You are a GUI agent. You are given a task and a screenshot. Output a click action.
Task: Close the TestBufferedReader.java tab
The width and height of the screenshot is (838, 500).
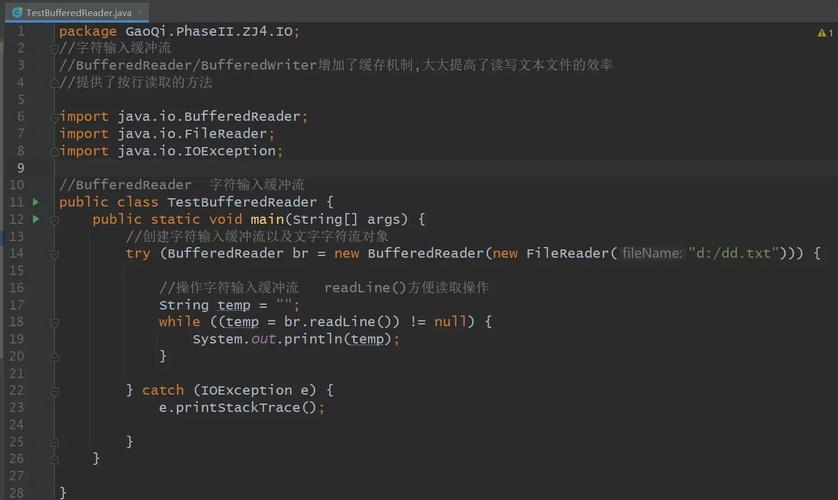click(x=140, y=12)
